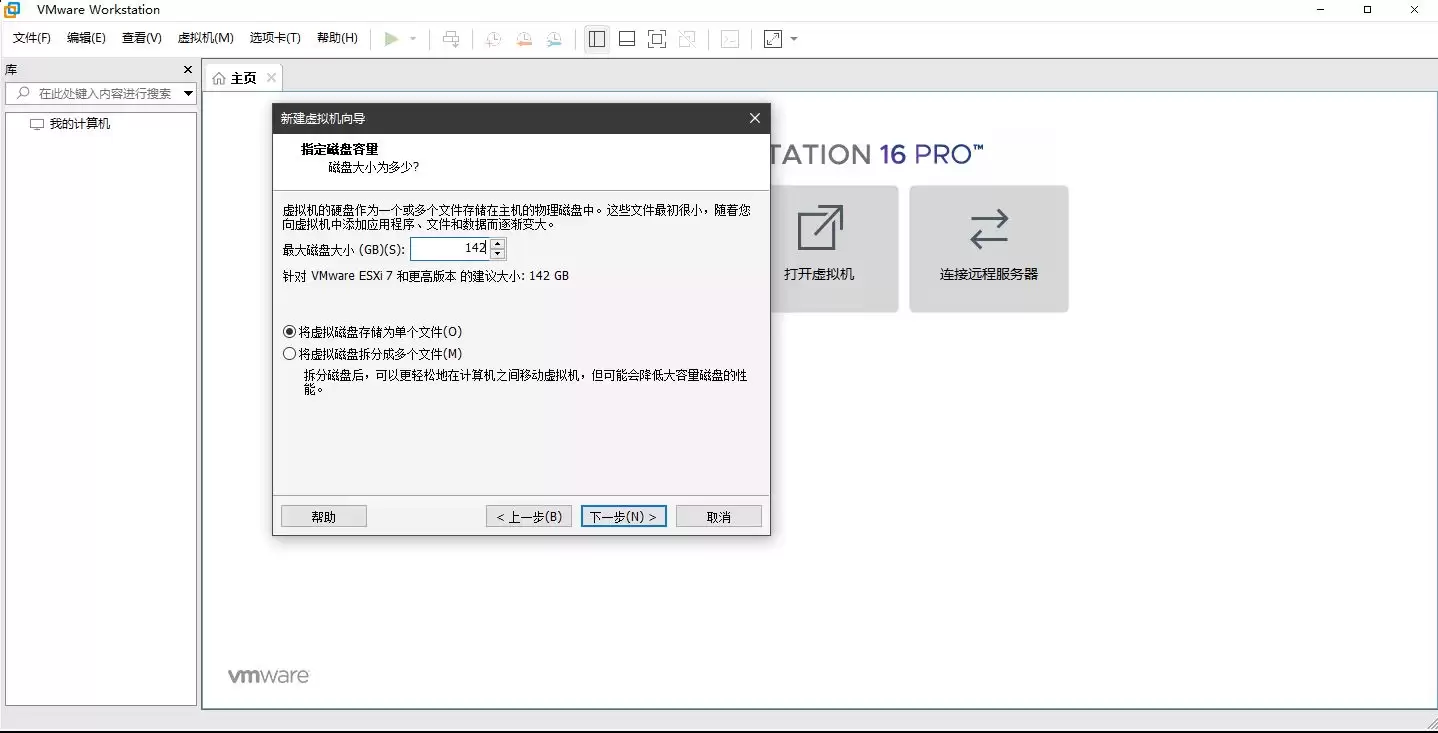This screenshot has height=733, width=1438.
Task: Click the power on play icon
Action: (391, 39)
